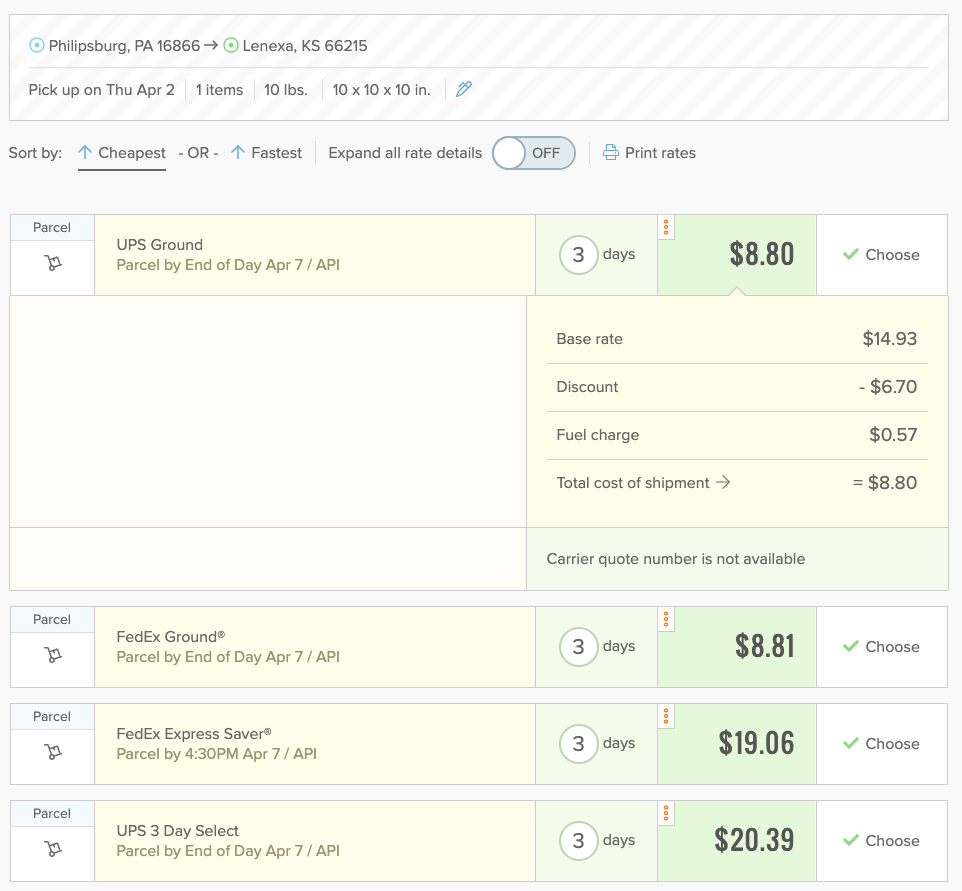Click the UPS 3 Day Select service name
This screenshot has height=891, width=962.
coord(177,831)
